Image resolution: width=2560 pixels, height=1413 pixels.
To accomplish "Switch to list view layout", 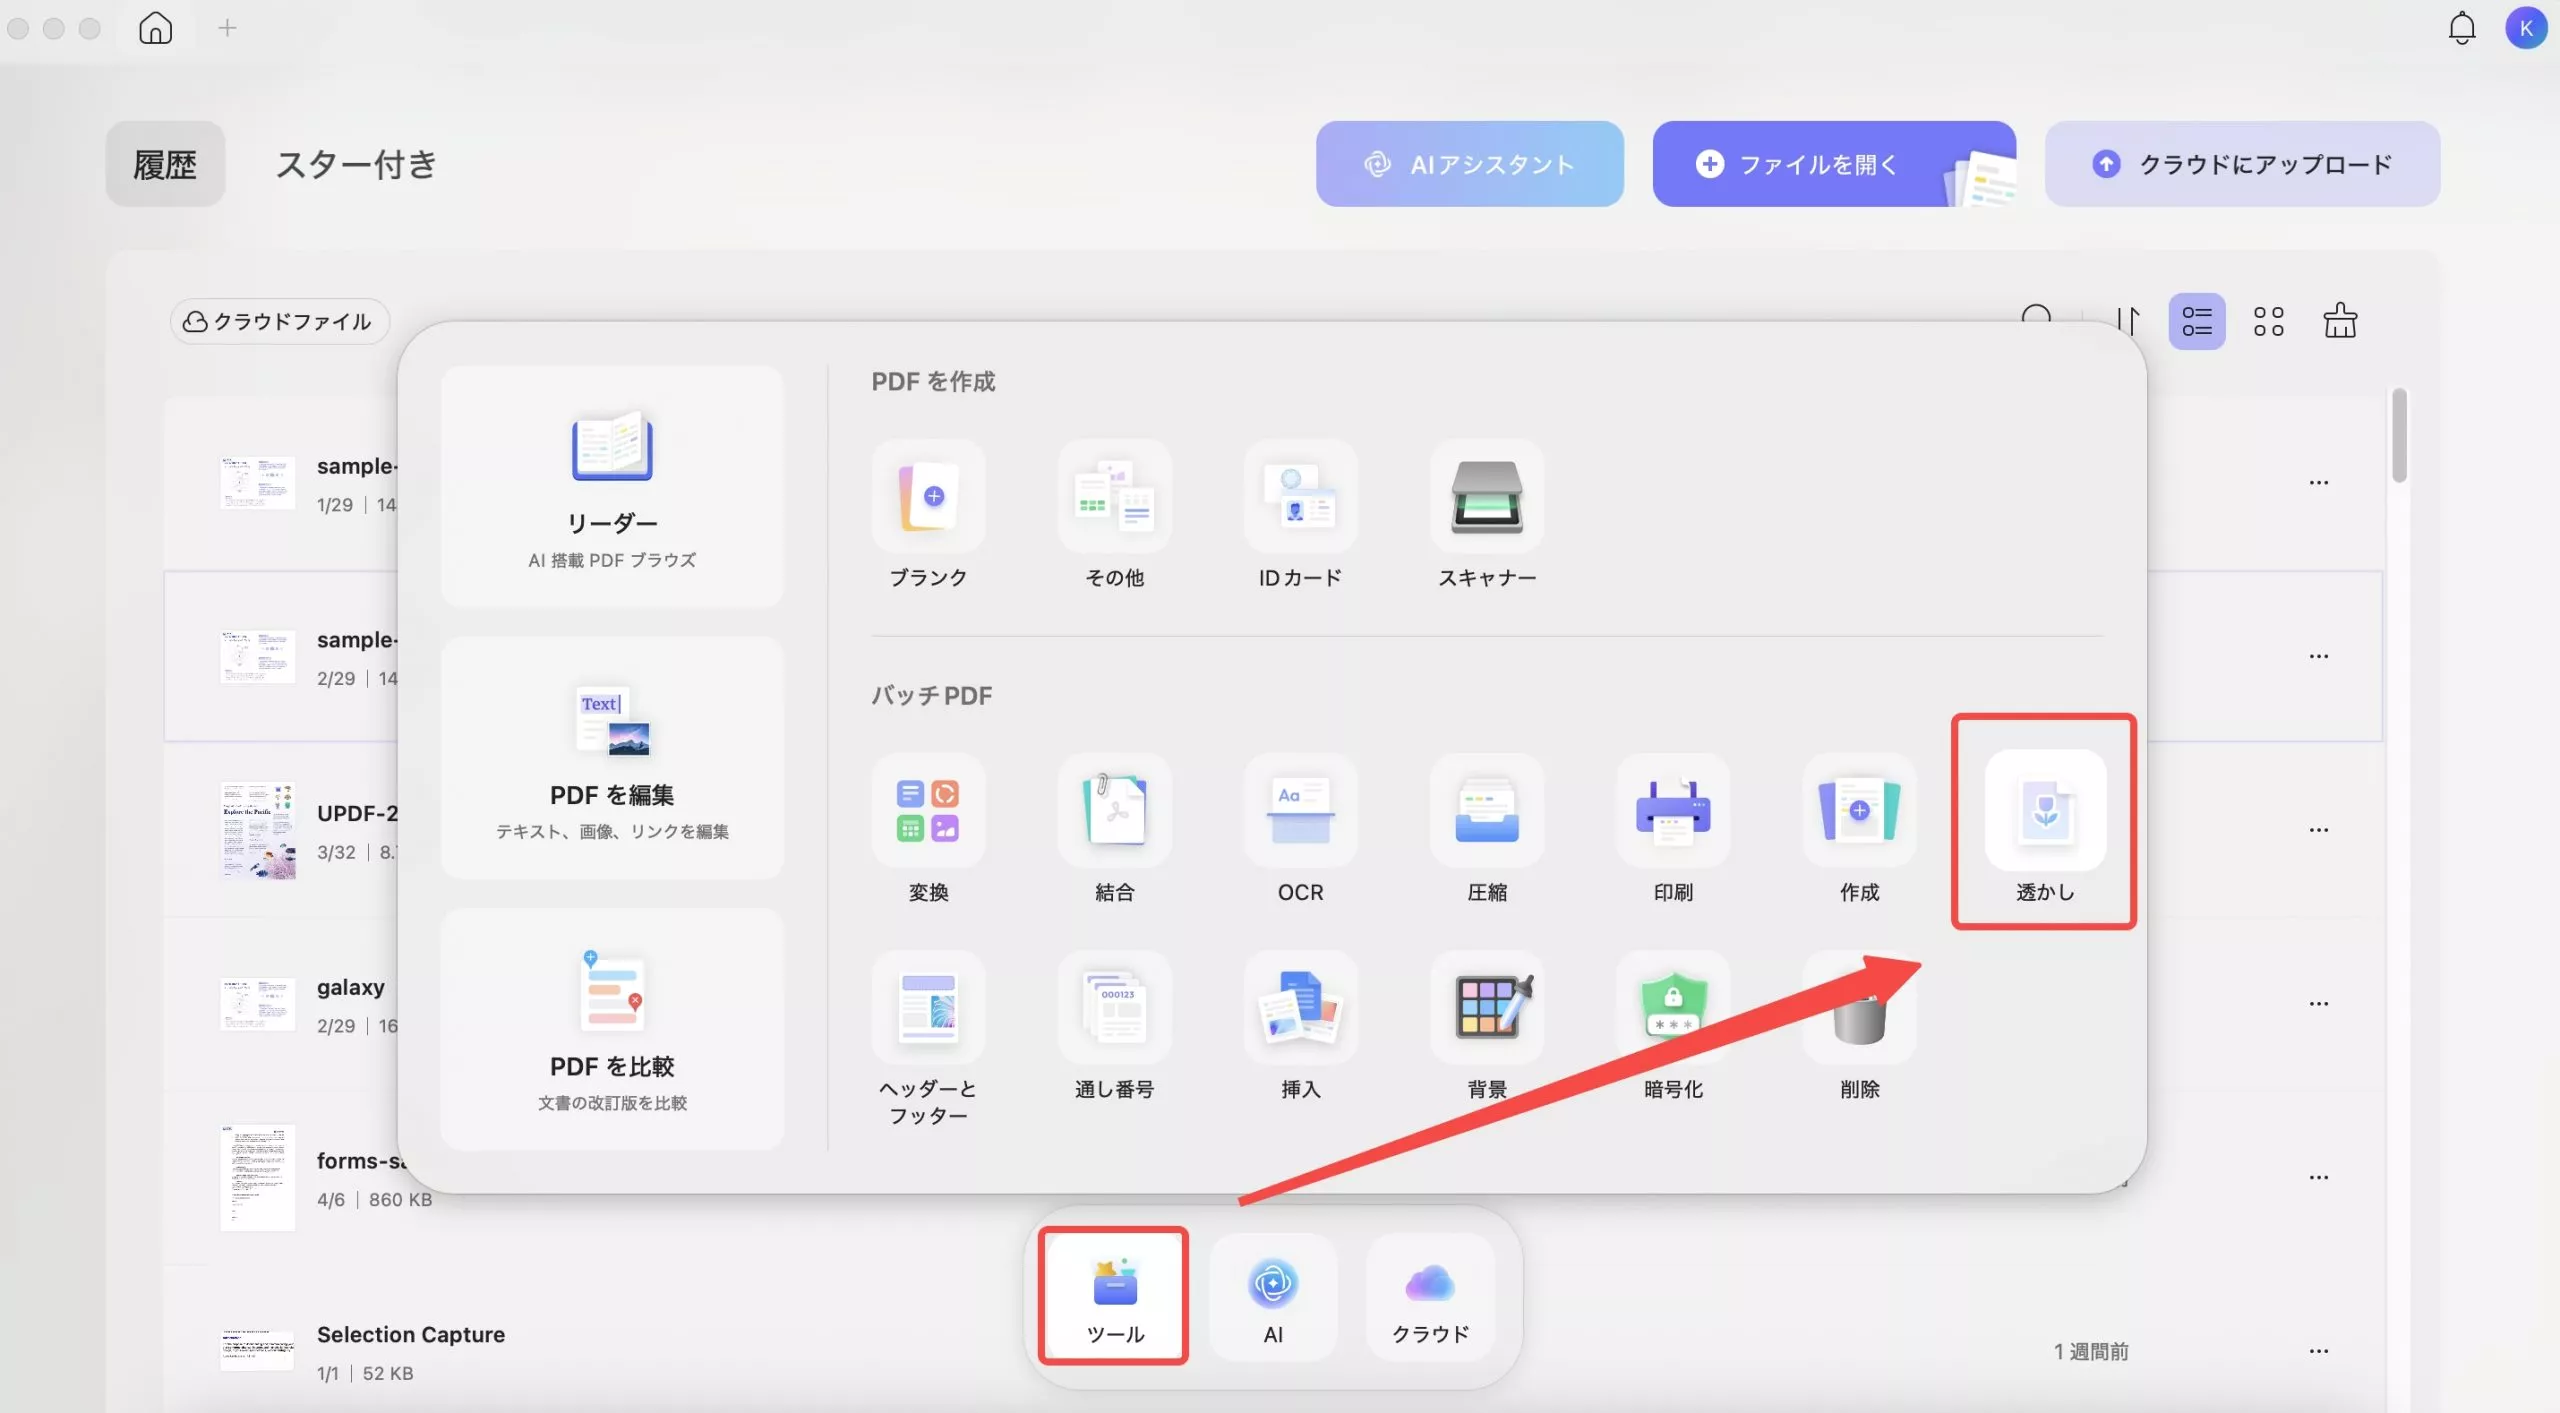I will [x=2196, y=322].
